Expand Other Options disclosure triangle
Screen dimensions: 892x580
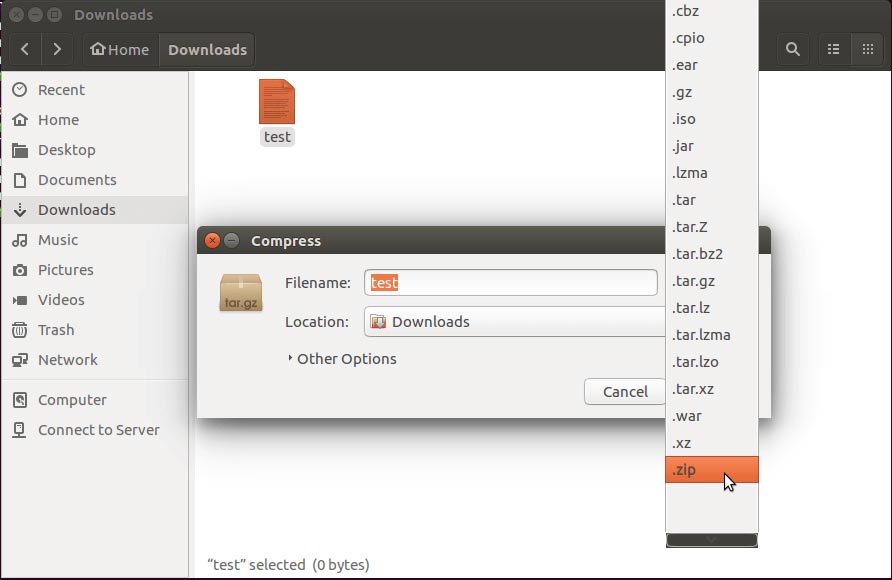click(x=290, y=358)
